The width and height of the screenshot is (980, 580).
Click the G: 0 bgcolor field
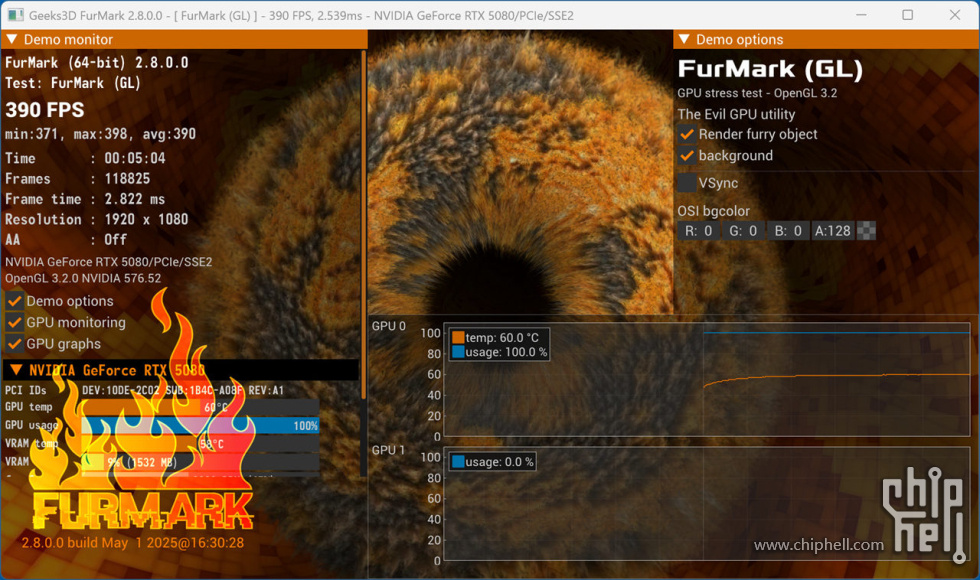click(x=742, y=231)
